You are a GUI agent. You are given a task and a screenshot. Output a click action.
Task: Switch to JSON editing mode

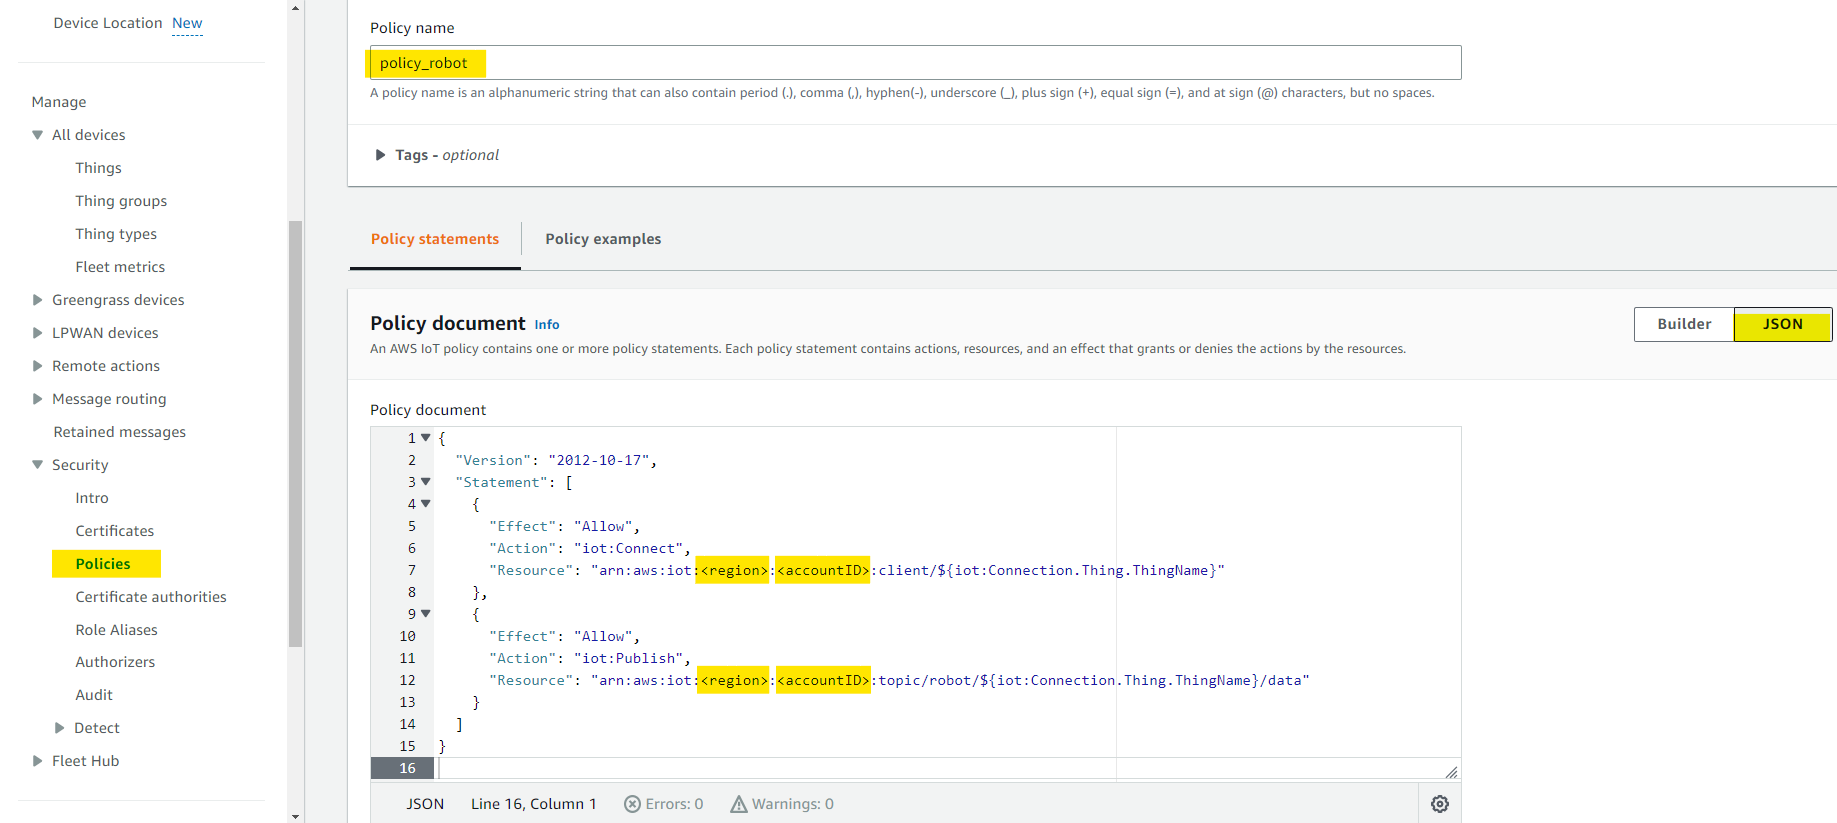click(x=1783, y=324)
